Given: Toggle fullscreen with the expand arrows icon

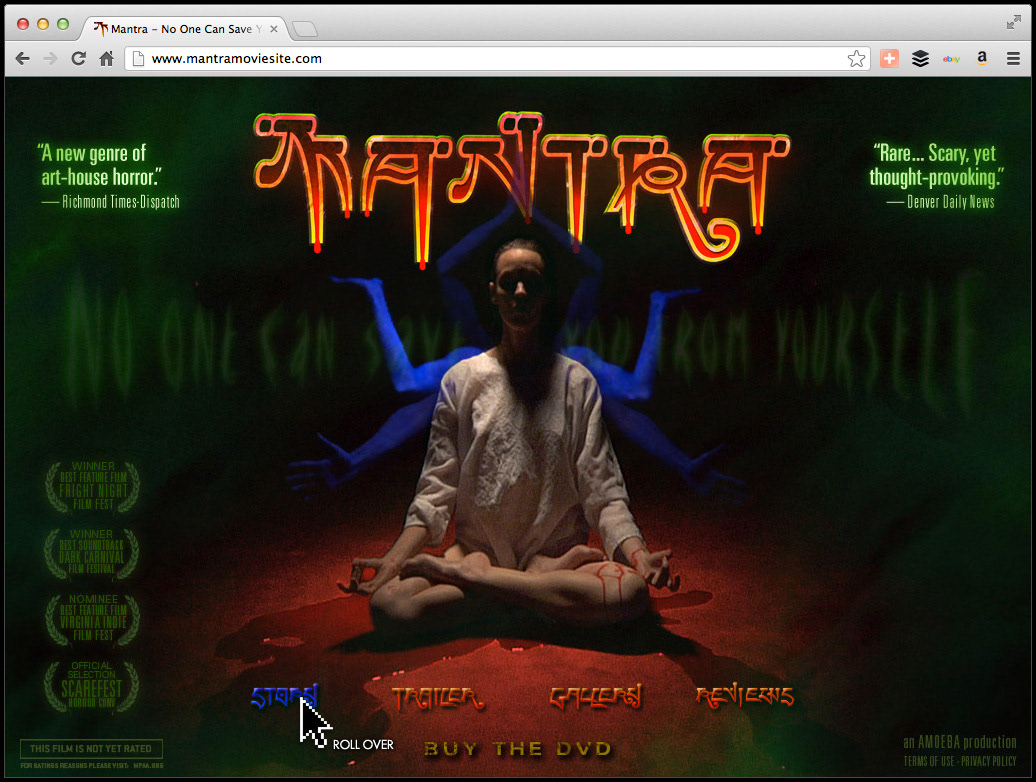Looking at the screenshot, I should click(x=1013, y=23).
